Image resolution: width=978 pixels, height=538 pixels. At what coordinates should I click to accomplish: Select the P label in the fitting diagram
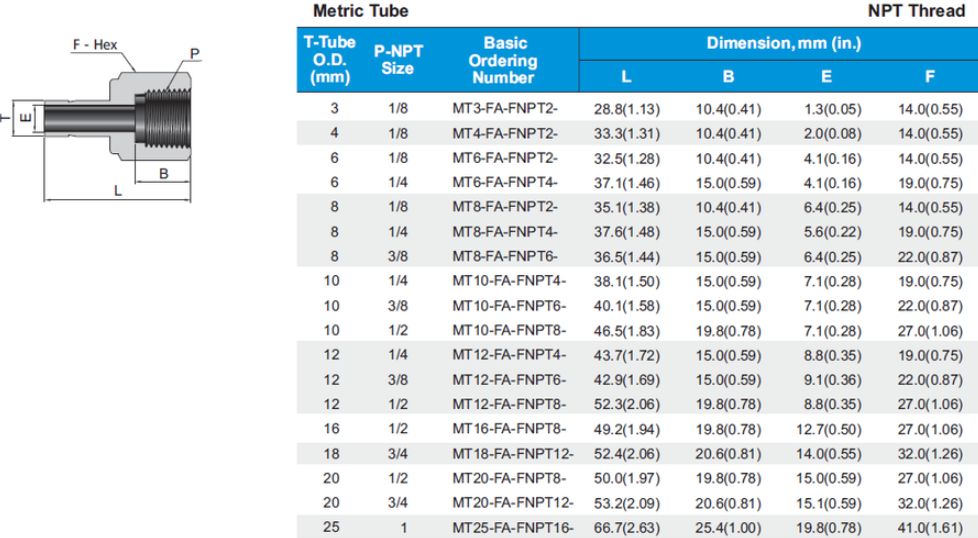coord(194,53)
